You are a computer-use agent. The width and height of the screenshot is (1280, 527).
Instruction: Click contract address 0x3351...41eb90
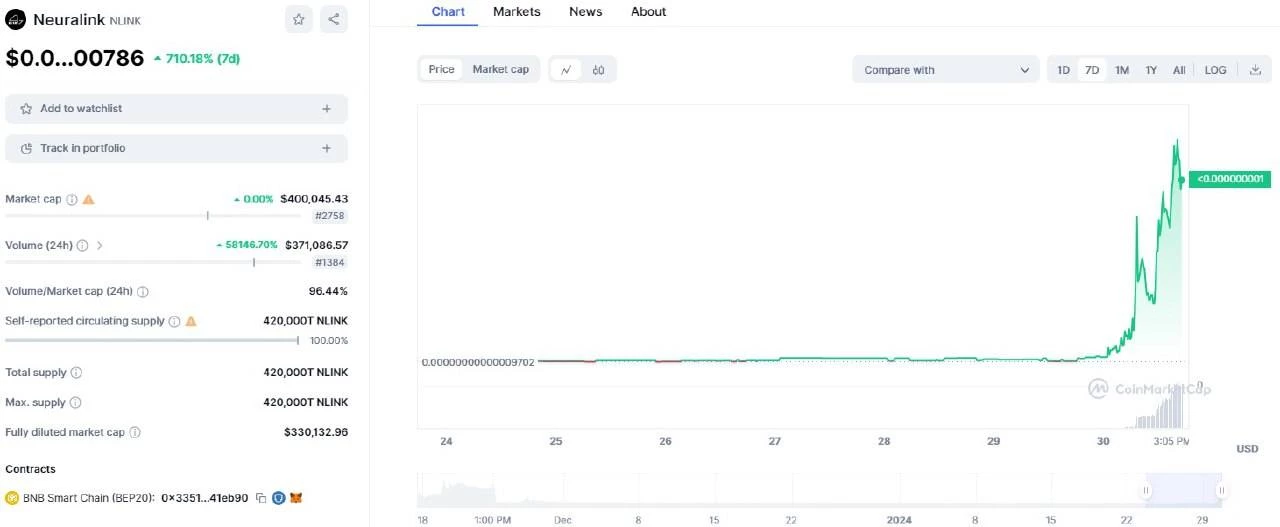point(204,497)
